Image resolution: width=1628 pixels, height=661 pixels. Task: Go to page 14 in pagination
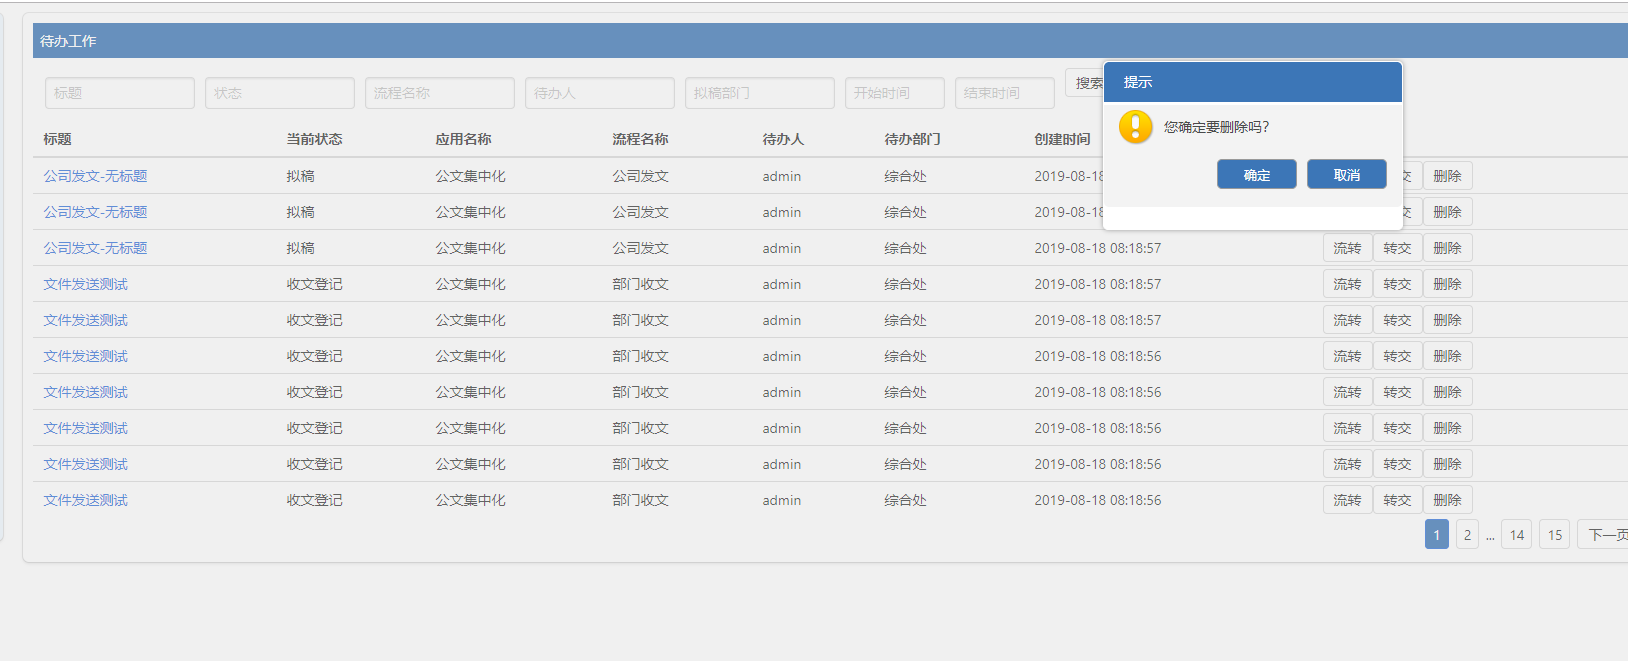(1517, 534)
